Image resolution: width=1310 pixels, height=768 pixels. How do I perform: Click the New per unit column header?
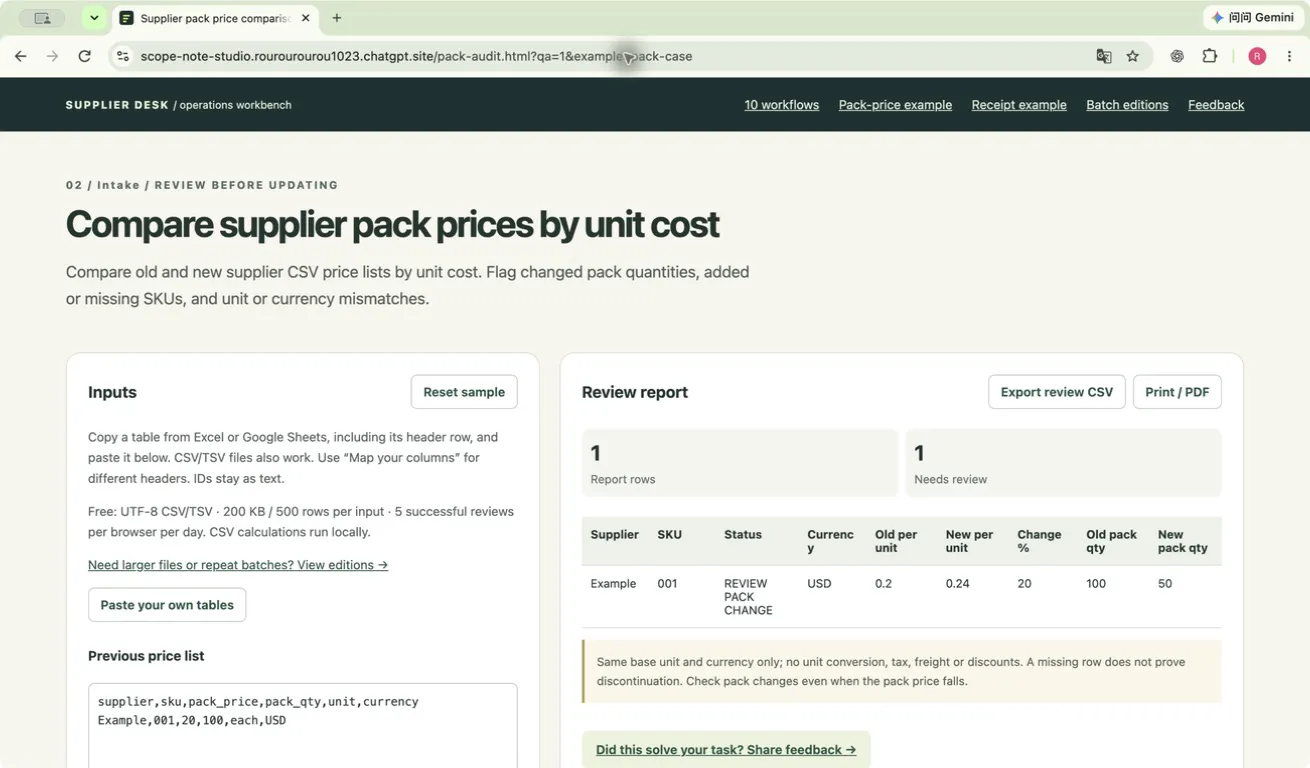point(969,541)
